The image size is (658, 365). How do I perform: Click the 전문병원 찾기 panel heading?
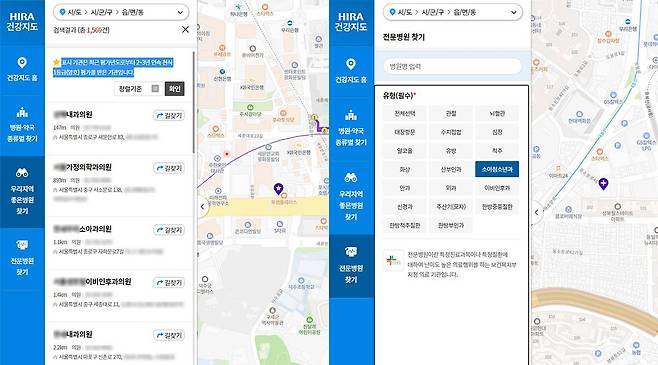[x=404, y=37]
